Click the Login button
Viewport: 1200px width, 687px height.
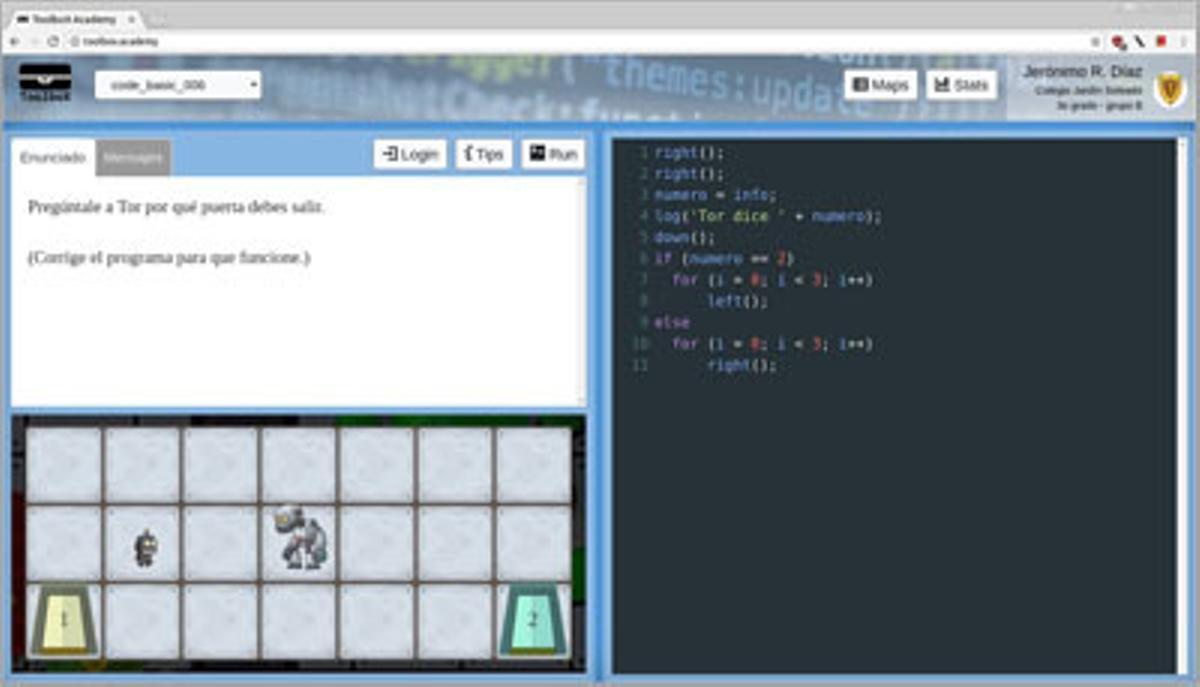[410, 154]
